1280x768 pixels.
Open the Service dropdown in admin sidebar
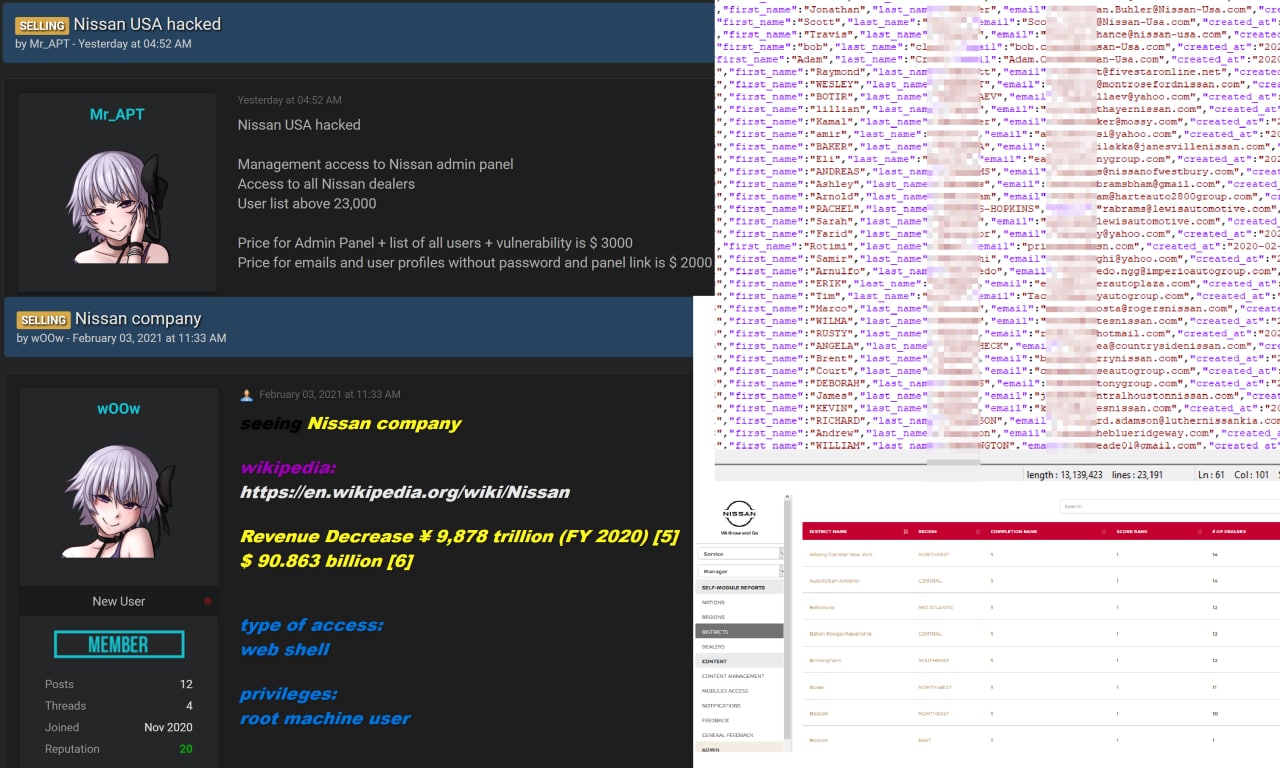point(740,553)
